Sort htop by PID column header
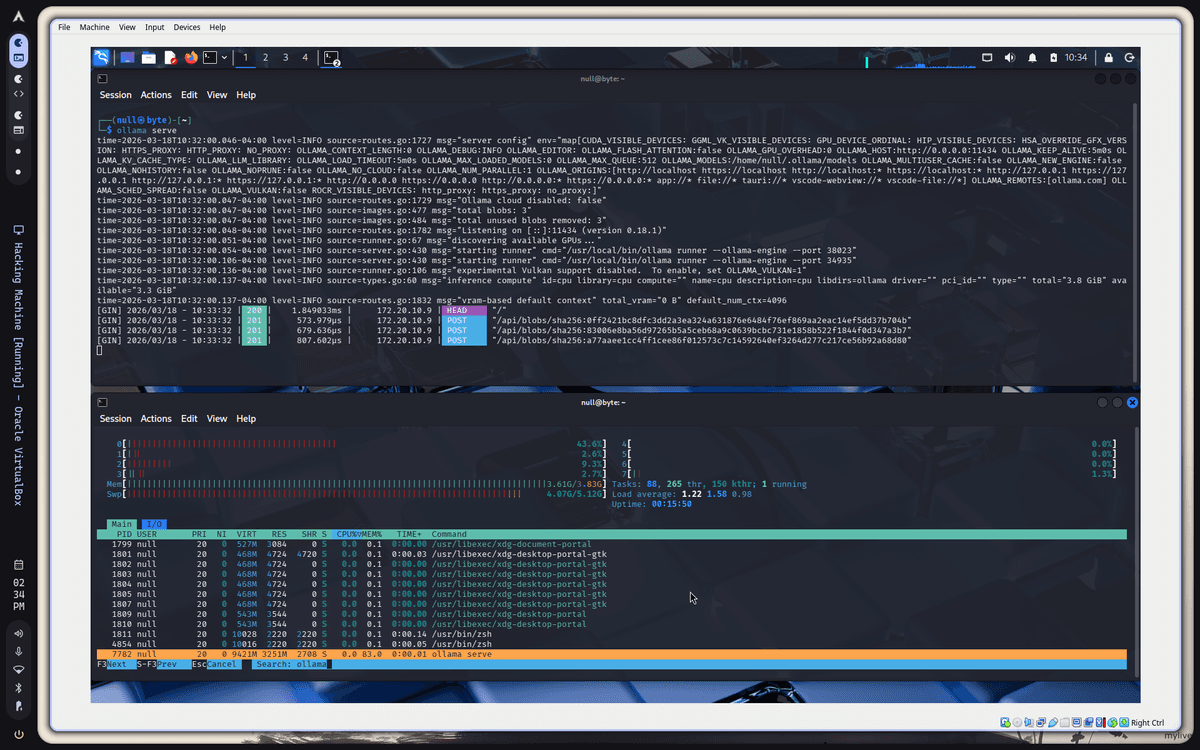 point(123,534)
